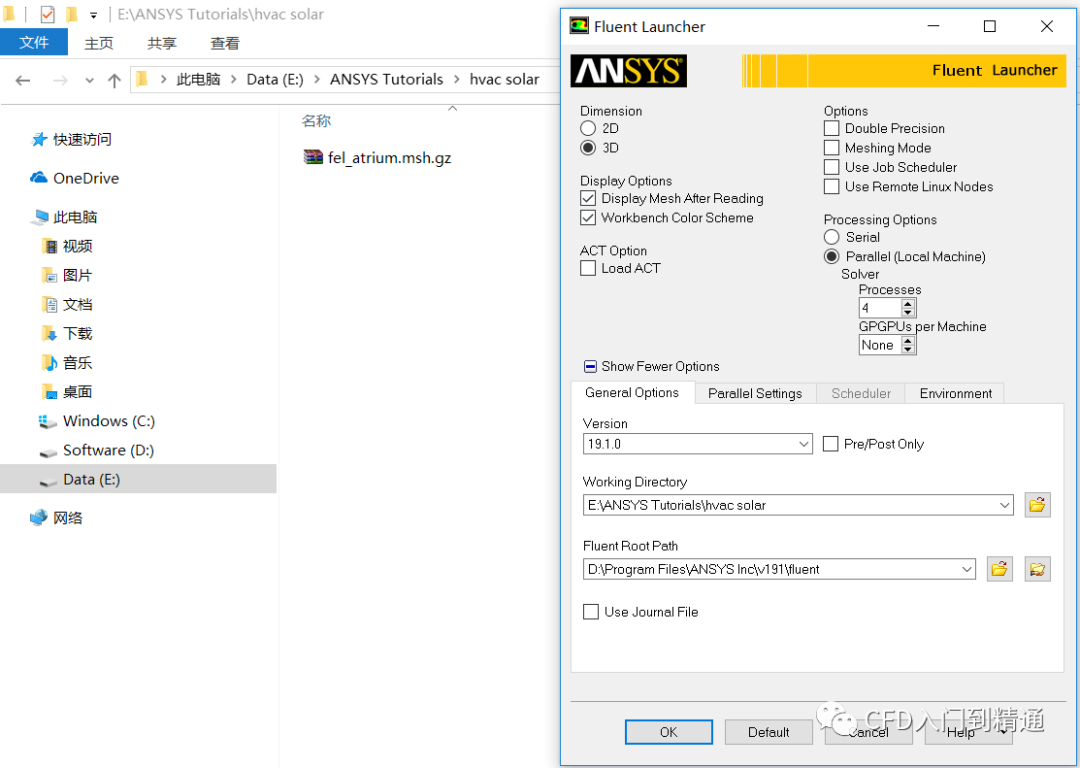1080x768 pixels.
Task: Click second folder icon beside Fluent Root Path
Action: (x=1037, y=569)
